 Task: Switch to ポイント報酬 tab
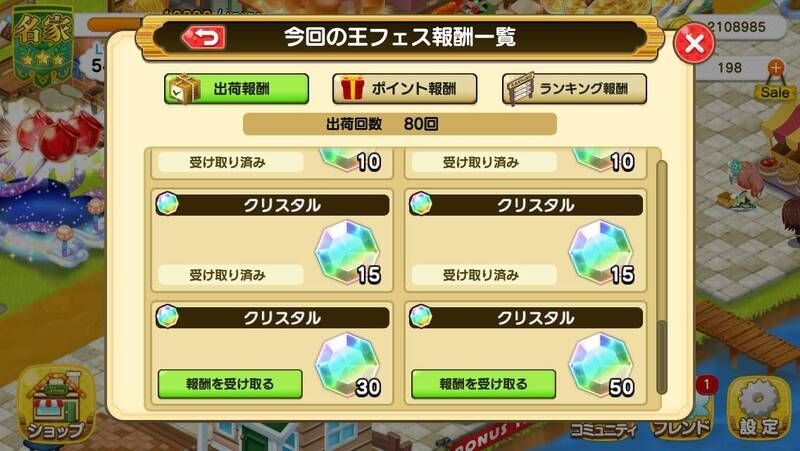pos(405,89)
